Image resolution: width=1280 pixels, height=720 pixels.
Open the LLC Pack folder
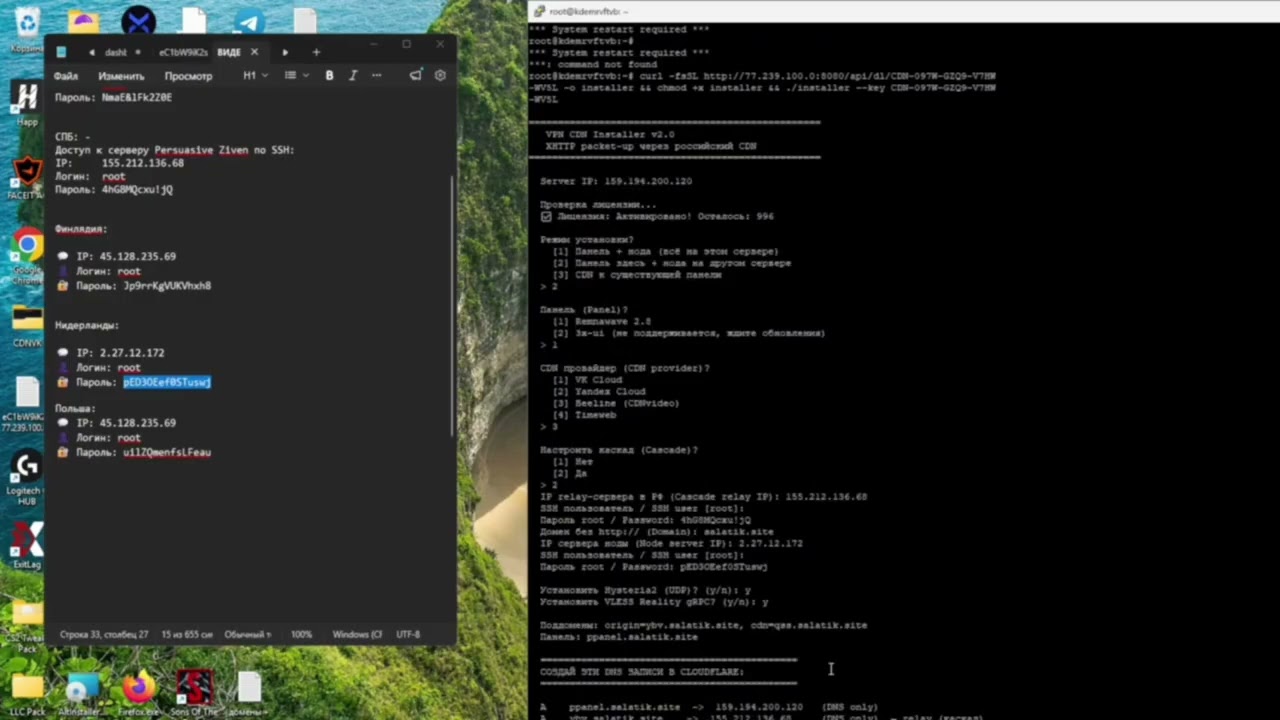(27, 692)
